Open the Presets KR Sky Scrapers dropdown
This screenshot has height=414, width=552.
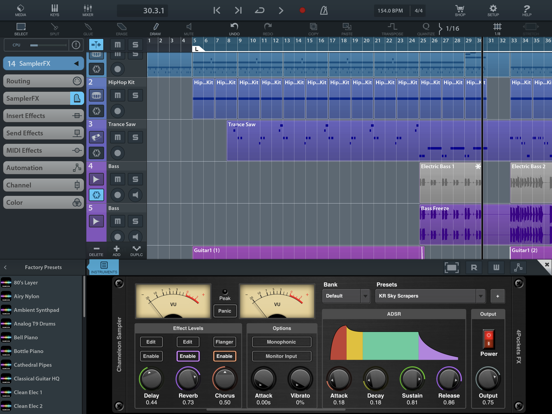pyautogui.click(x=430, y=296)
